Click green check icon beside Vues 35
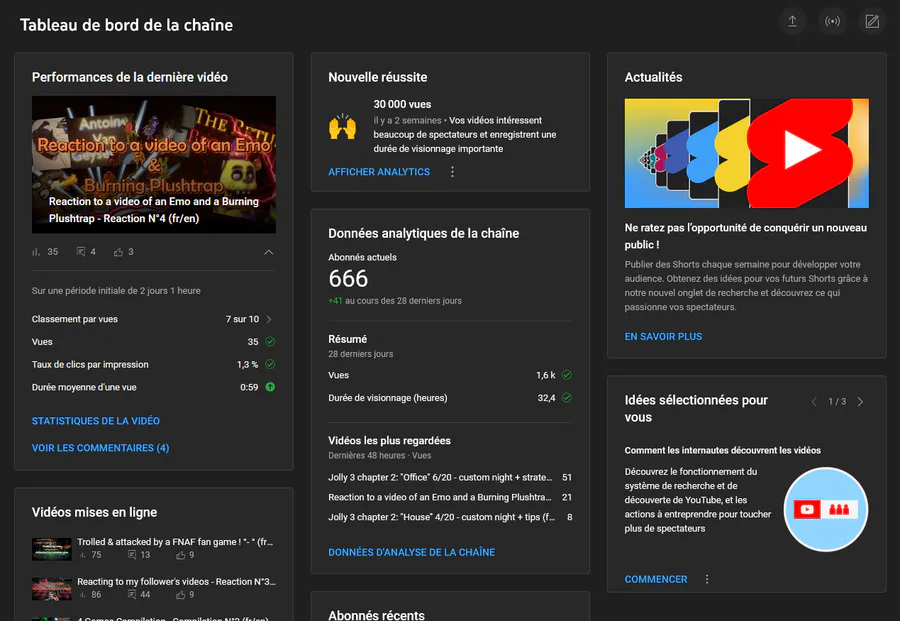The image size is (900, 621). pos(270,341)
